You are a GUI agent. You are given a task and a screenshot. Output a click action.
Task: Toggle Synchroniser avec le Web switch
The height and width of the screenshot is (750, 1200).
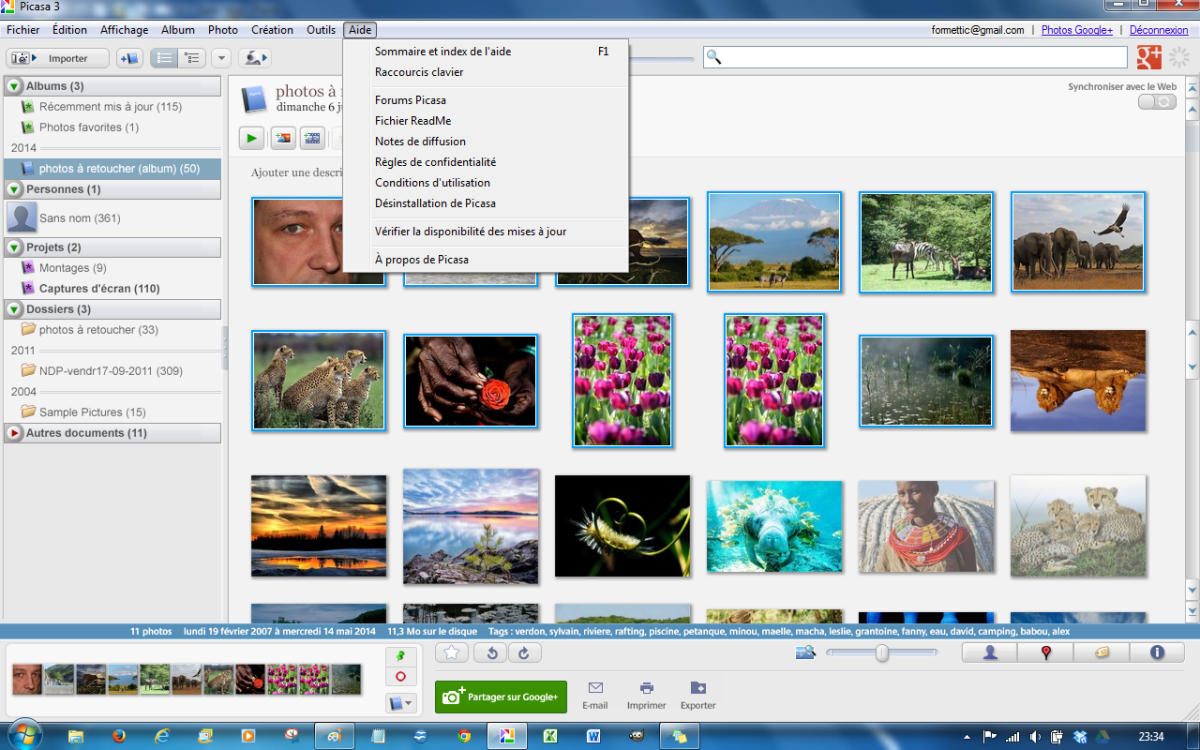tap(1158, 102)
